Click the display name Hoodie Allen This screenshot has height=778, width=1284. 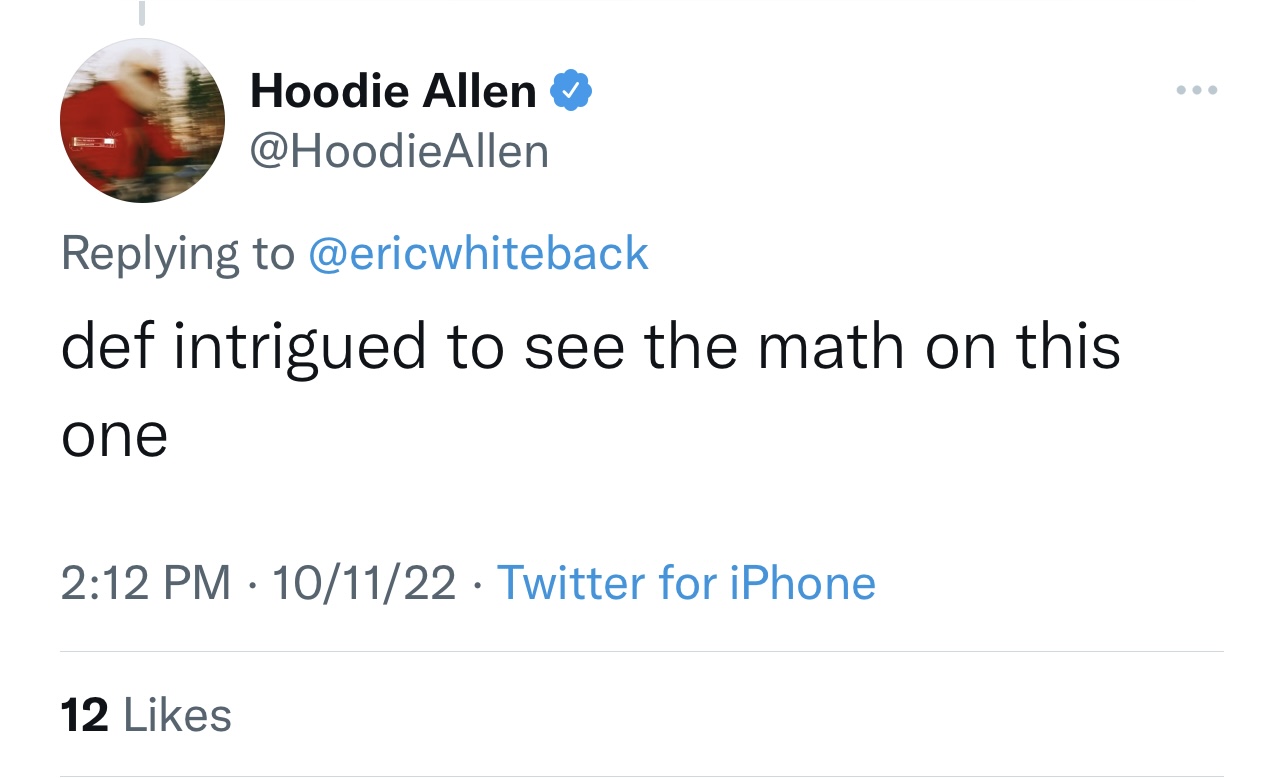pos(393,92)
